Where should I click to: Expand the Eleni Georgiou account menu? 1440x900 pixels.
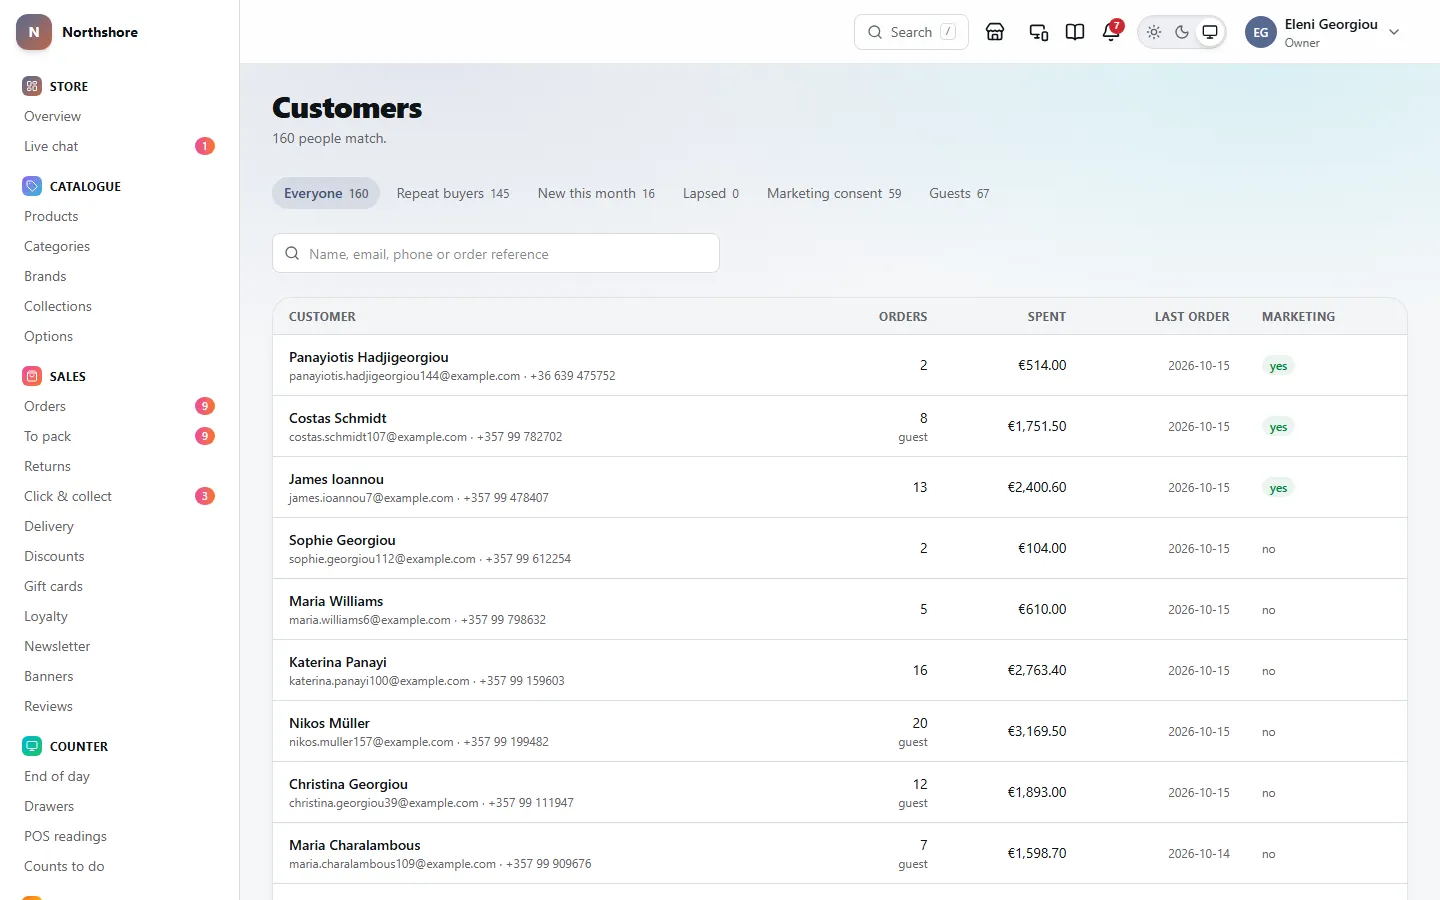coord(1324,32)
